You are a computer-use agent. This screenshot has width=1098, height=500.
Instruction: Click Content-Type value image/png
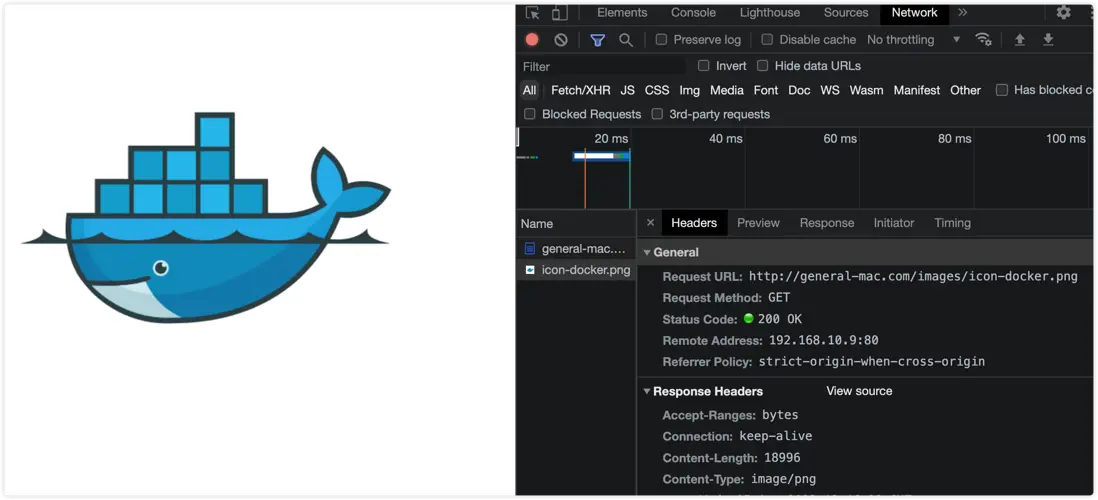tap(784, 479)
